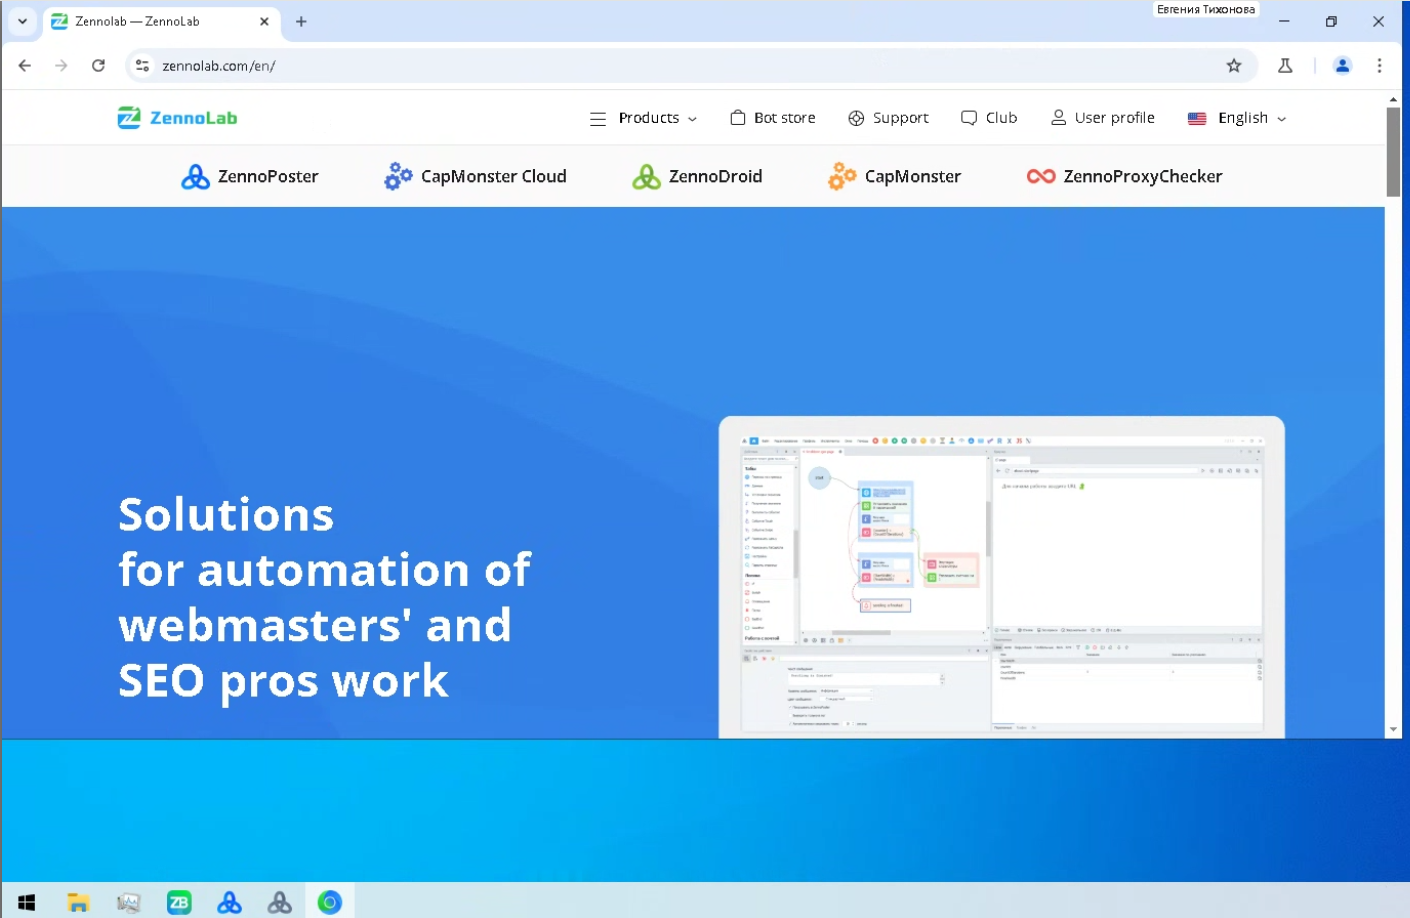Close the Zennolab browser tab
Viewport: 1410px width, 918px height.
tap(264, 21)
